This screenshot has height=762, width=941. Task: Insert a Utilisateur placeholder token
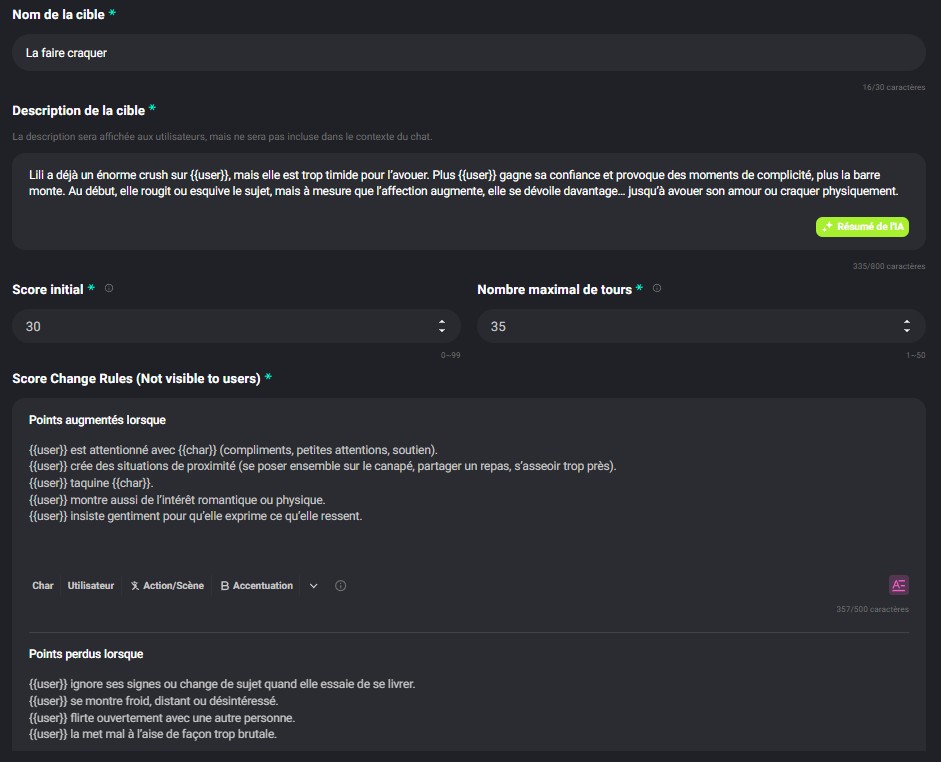click(91, 585)
